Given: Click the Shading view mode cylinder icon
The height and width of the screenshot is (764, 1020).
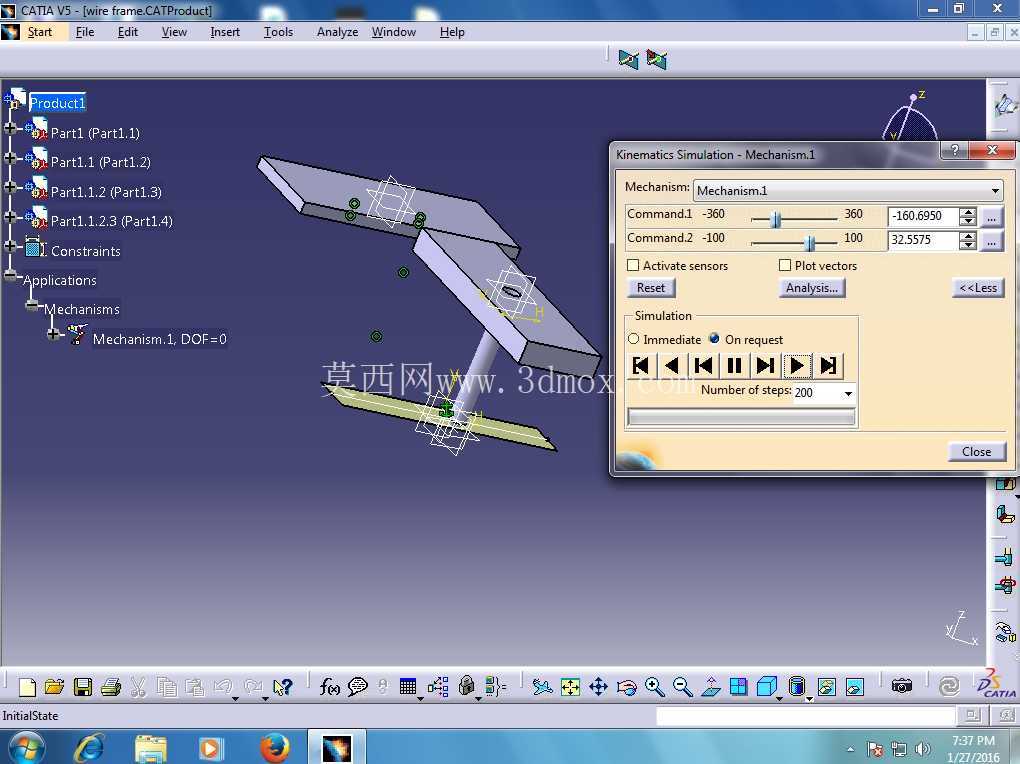Looking at the screenshot, I should 796,687.
